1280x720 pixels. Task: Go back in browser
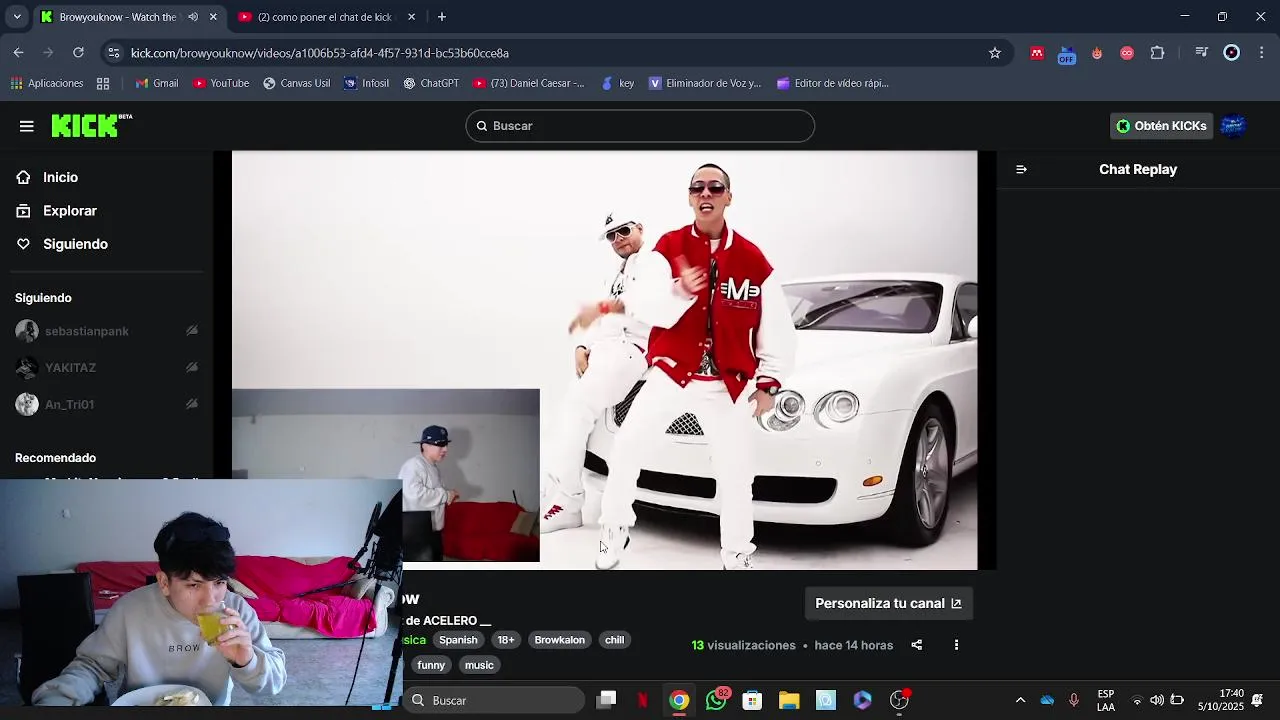click(19, 53)
